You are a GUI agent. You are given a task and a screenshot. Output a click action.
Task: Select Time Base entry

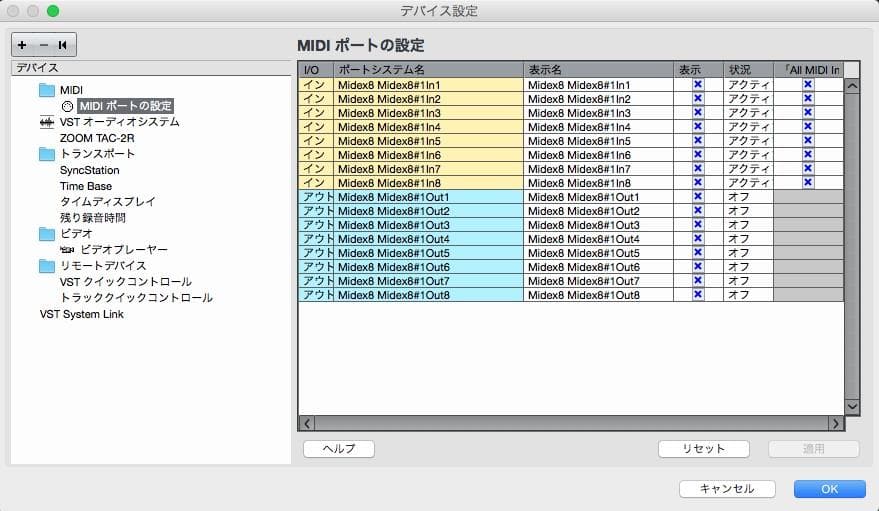(x=86, y=186)
